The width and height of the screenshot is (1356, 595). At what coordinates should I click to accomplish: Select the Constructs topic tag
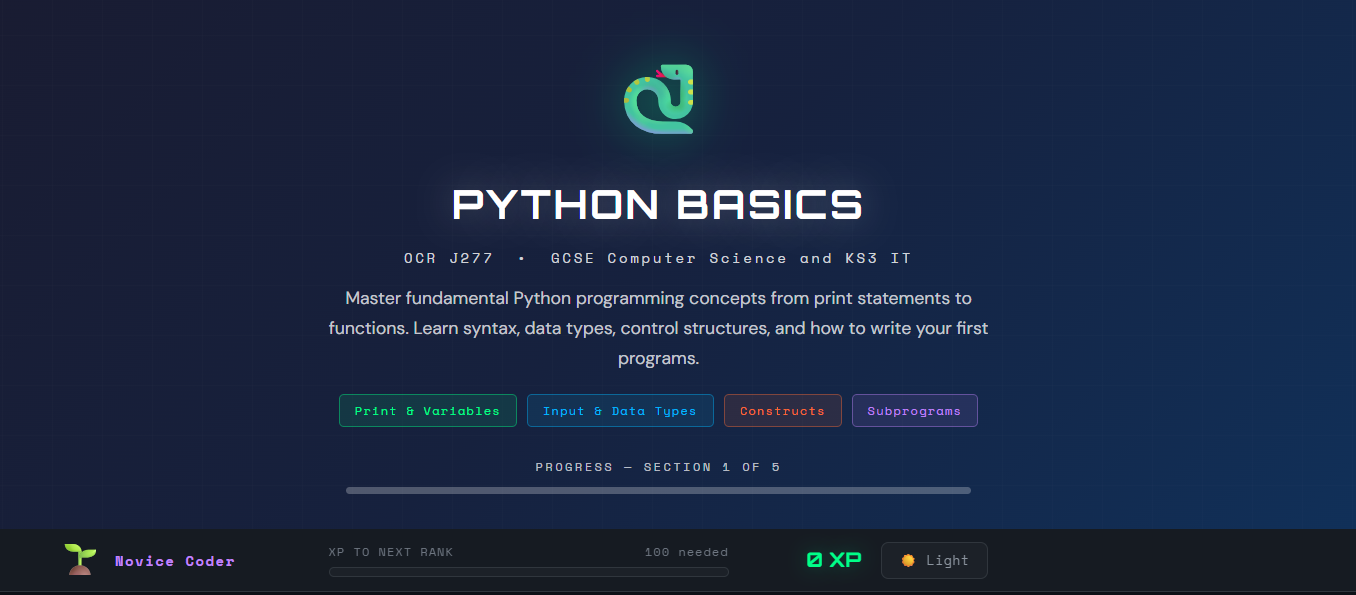783,411
